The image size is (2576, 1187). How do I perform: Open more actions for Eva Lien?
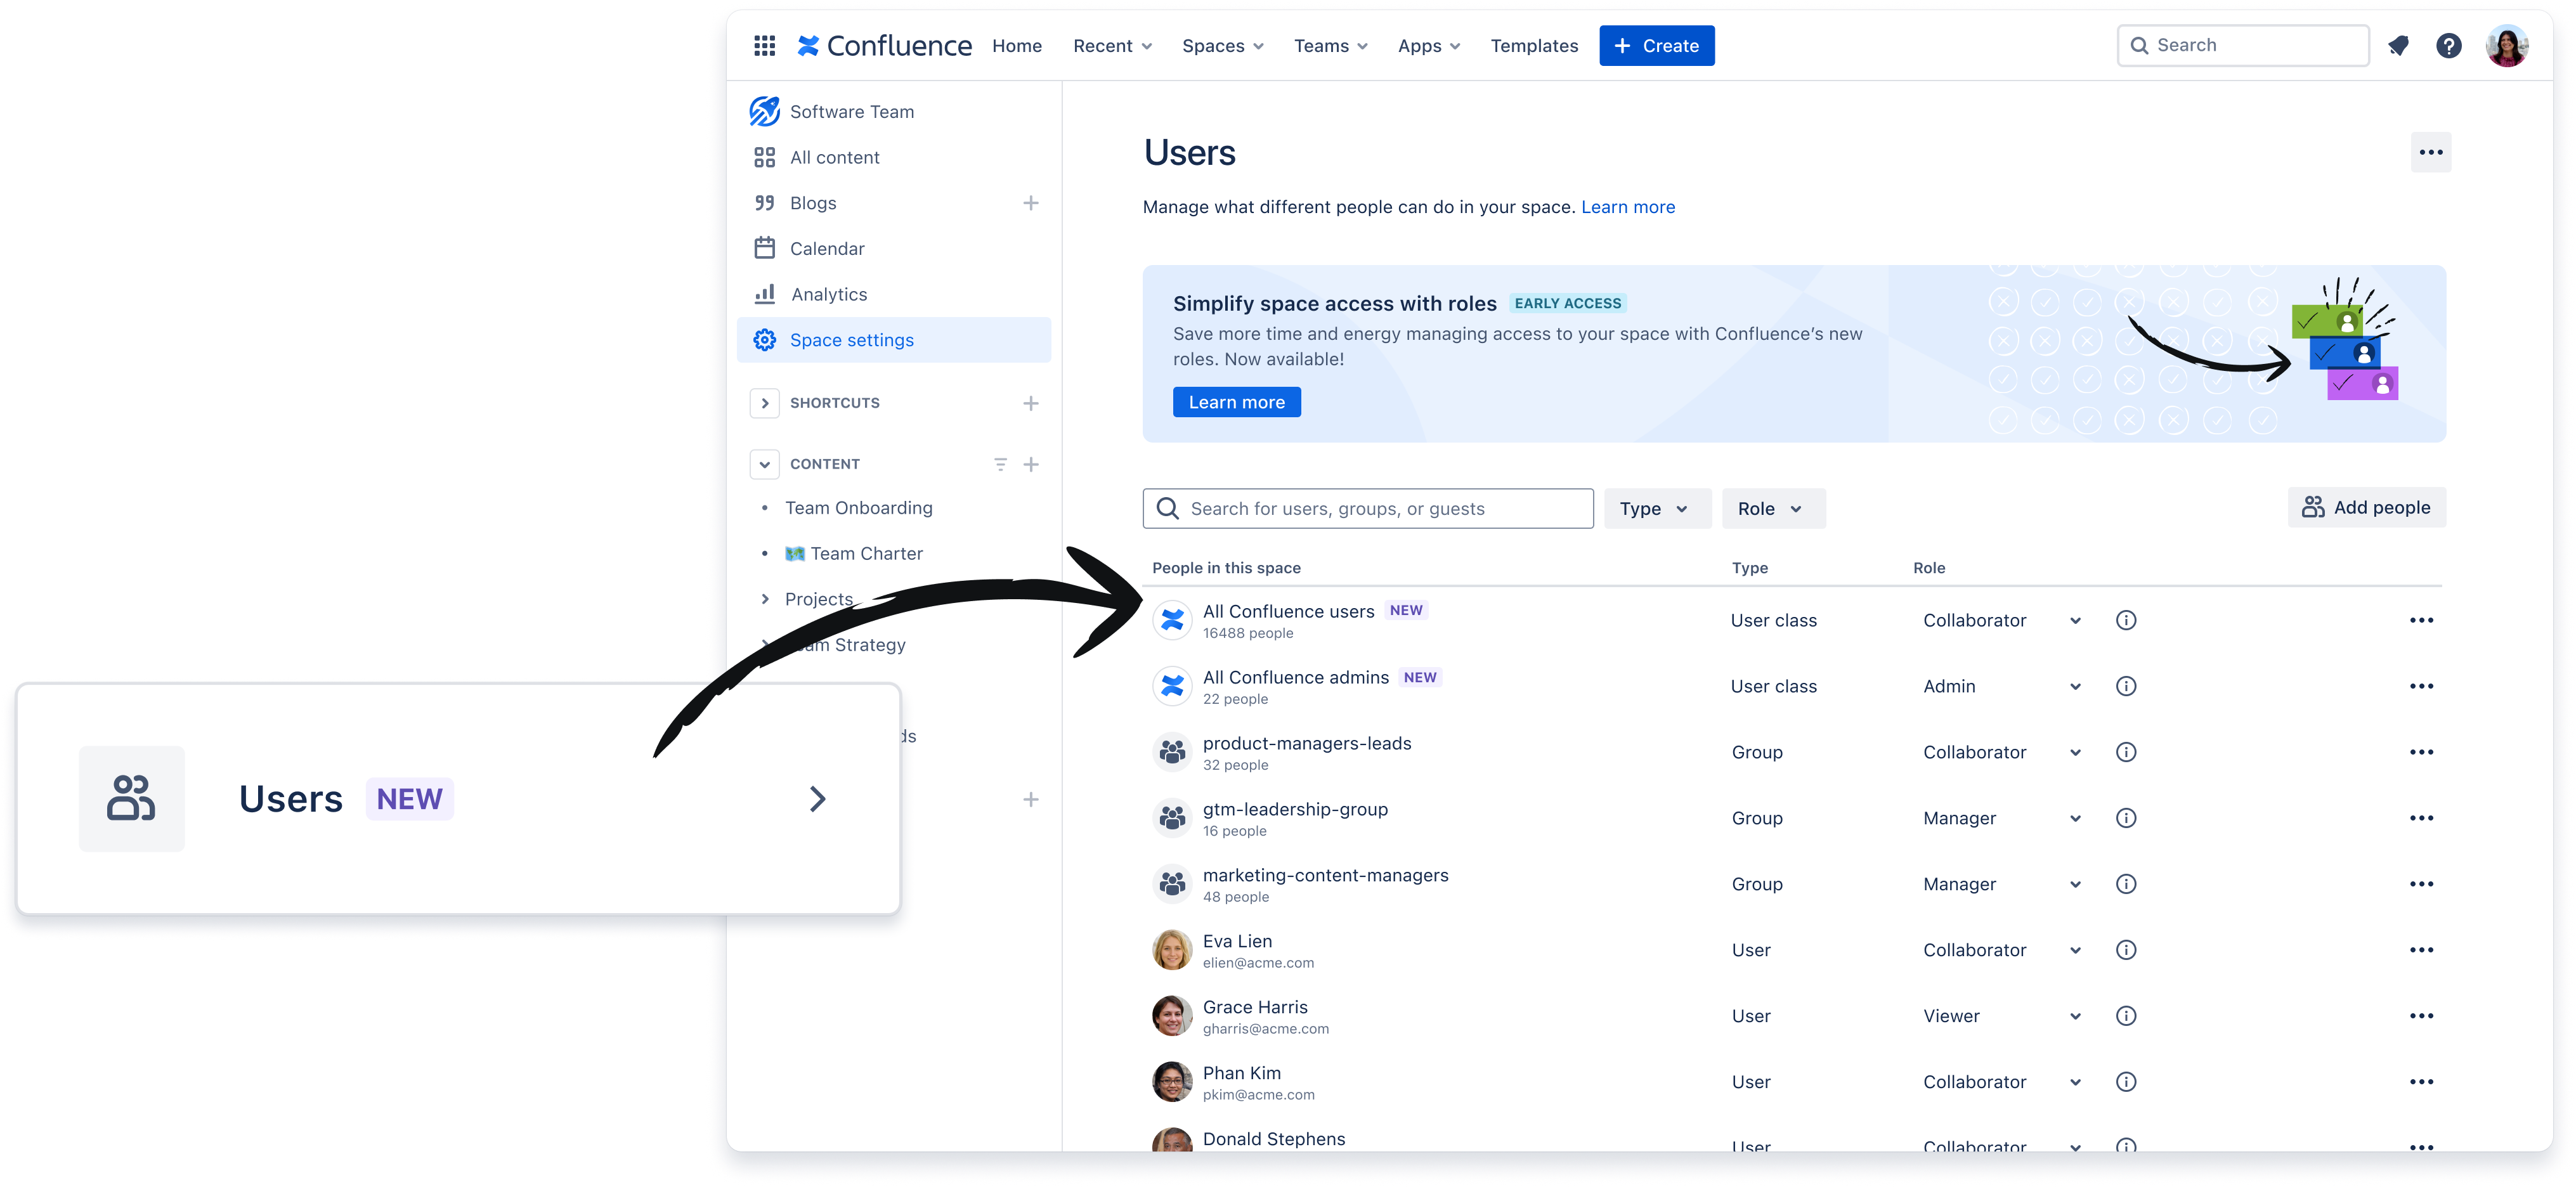(2422, 949)
